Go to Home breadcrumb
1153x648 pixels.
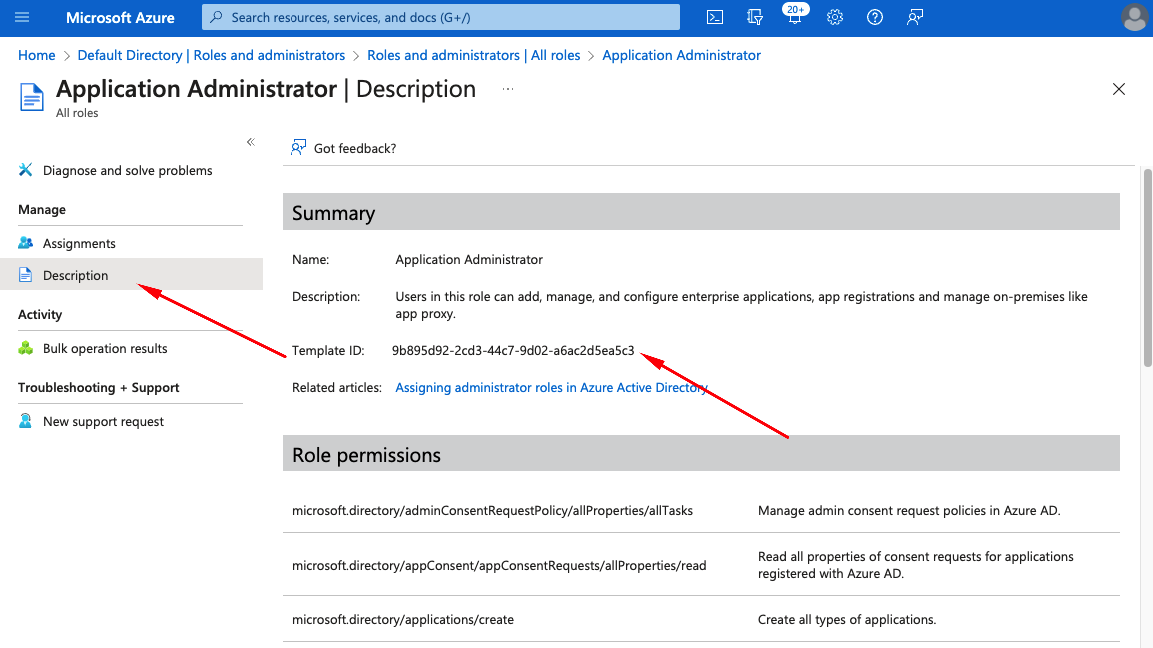[x=37, y=55]
